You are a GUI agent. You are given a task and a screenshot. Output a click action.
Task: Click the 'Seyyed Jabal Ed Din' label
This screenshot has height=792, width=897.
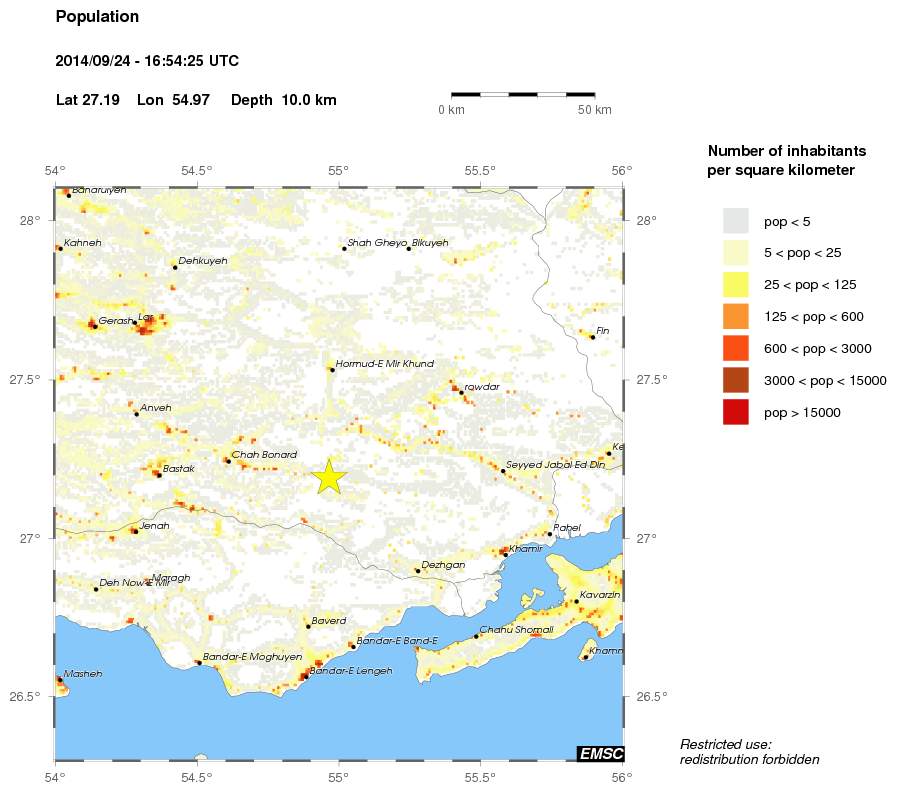(x=555, y=465)
